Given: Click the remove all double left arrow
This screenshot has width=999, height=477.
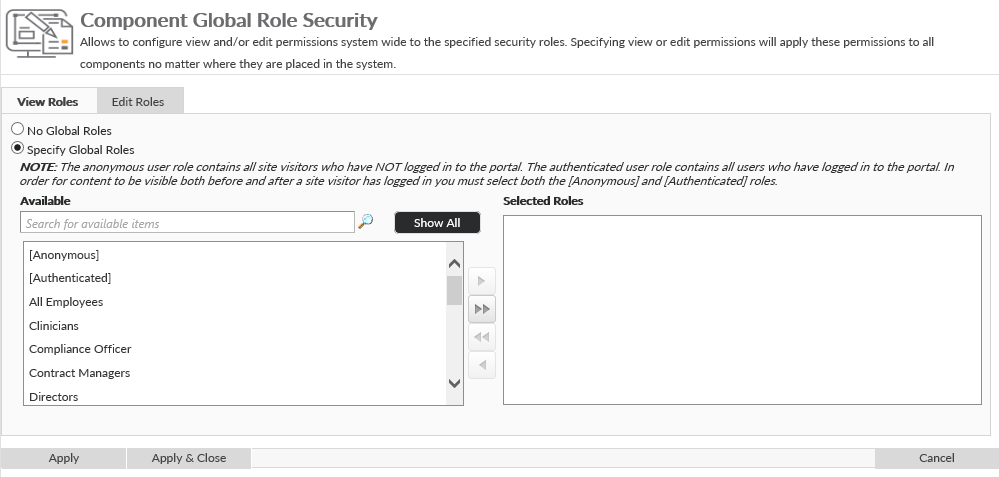Looking at the screenshot, I should coord(482,338).
